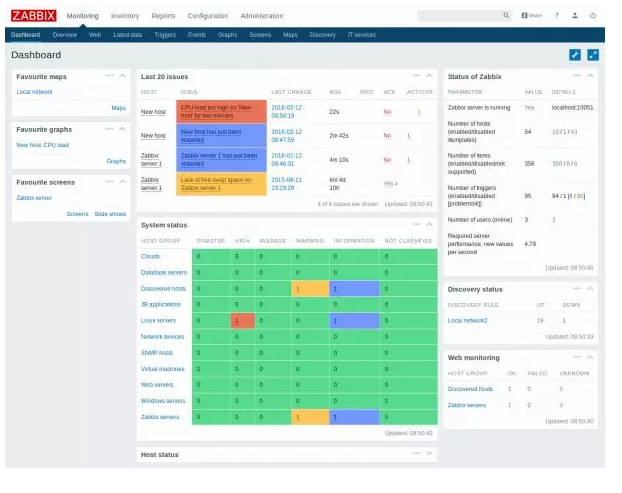This screenshot has height=493, width=622.
Task: Open the Local network map link
Action: tap(35, 92)
